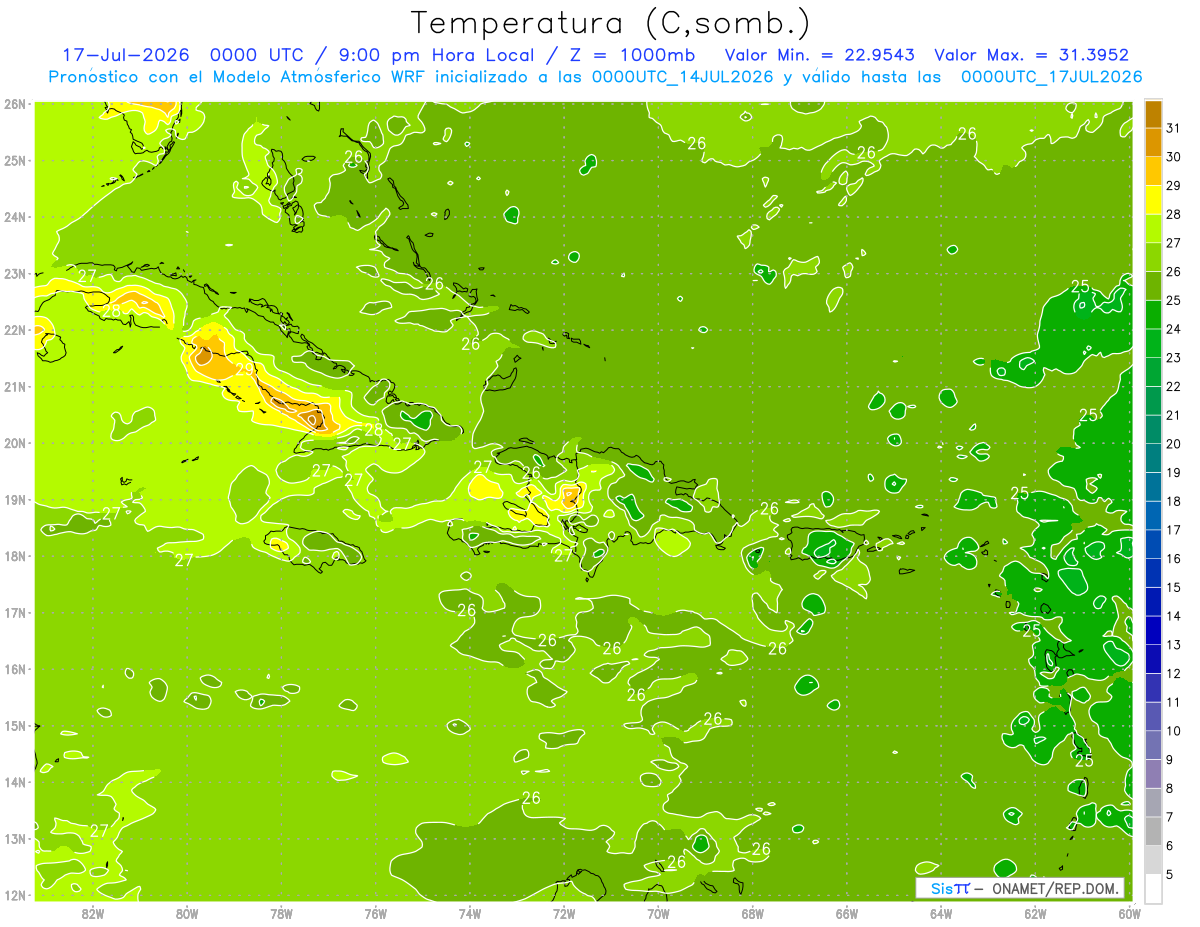Click the latitude axis label "18N"
This screenshot has height=927, width=1200.
pyautogui.click(x=15, y=556)
